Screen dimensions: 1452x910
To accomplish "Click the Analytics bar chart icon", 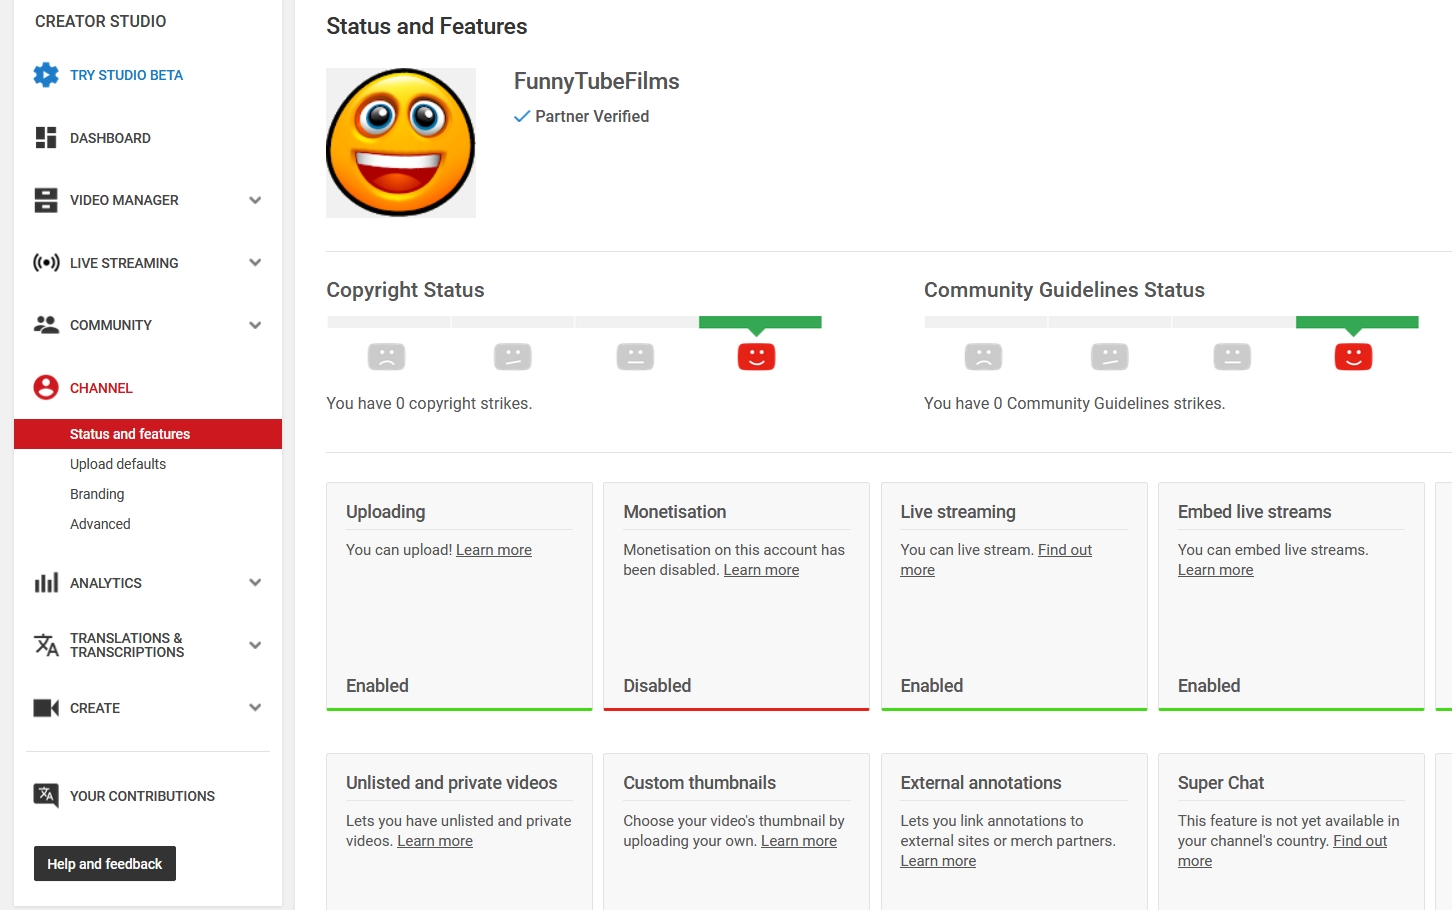I will pyautogui.click(x=46, y=583).
